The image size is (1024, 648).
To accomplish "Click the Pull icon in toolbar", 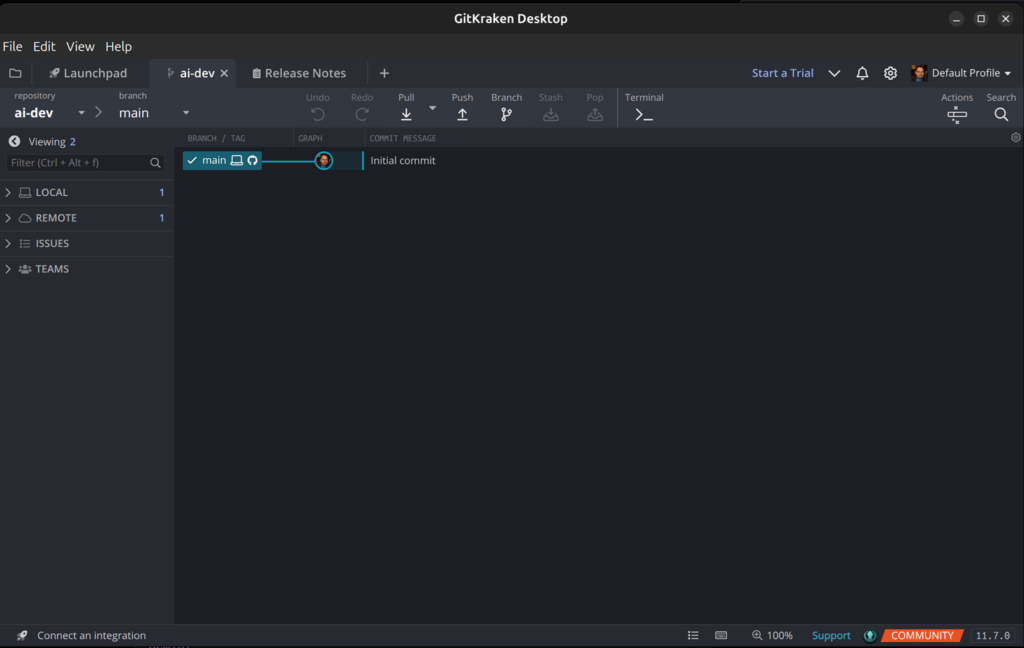I will point(406,114).
